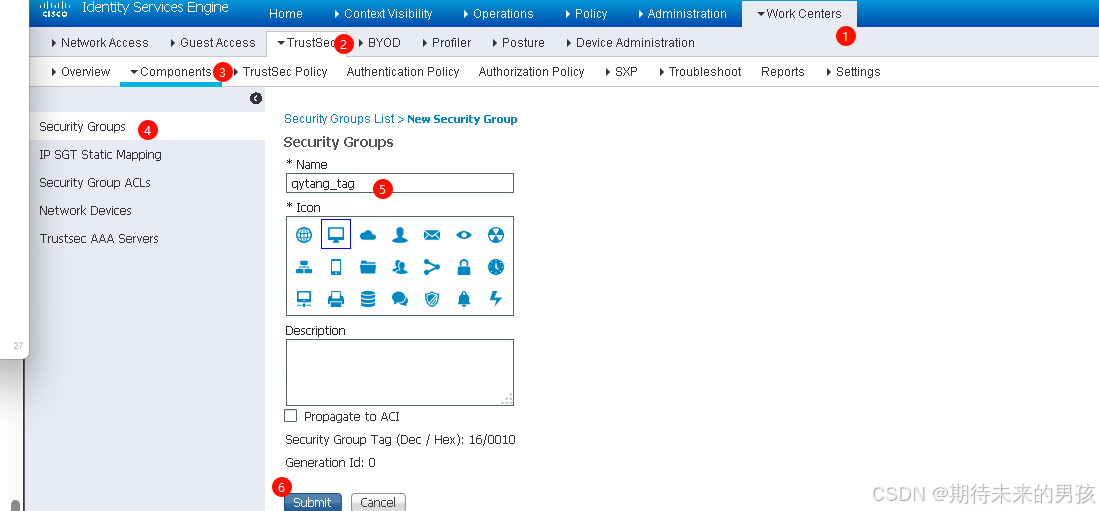This screenshot has height=511, width=1099.
Task: Go to the Home tab
Action: click(x=286, y=13)
